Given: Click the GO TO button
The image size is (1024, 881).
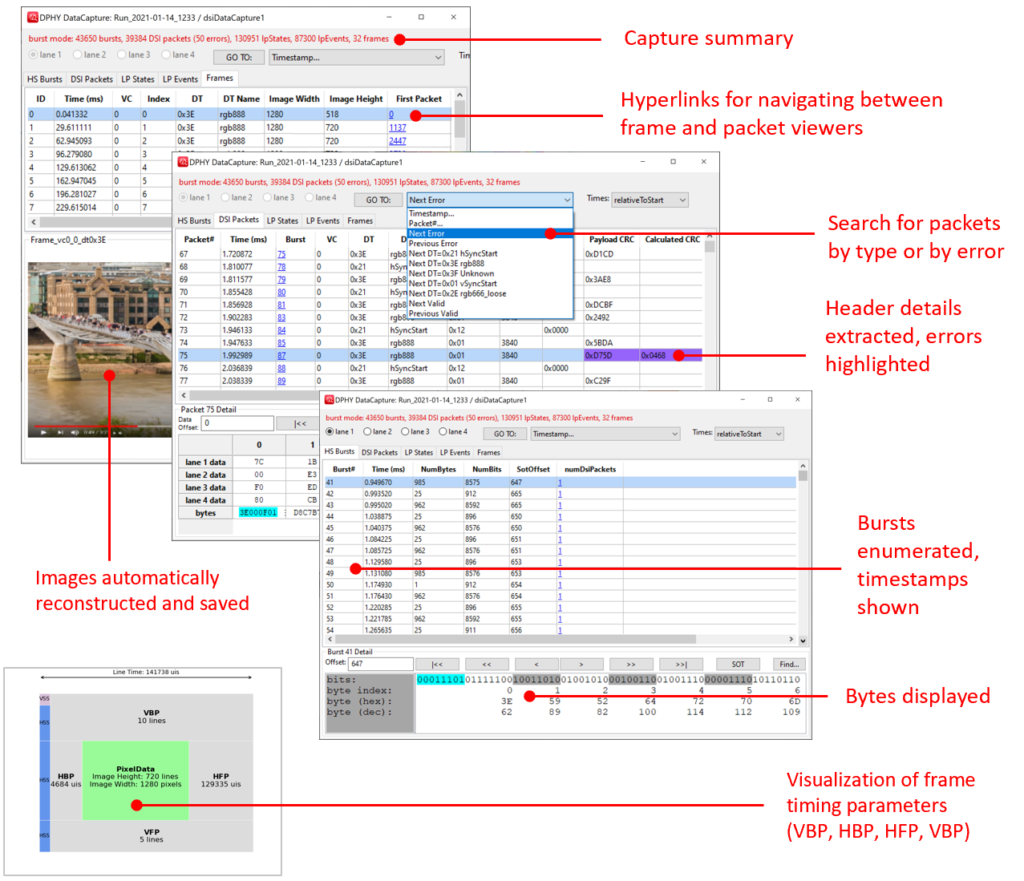Looking at the screenshot, I should click(x=238, y=57).
